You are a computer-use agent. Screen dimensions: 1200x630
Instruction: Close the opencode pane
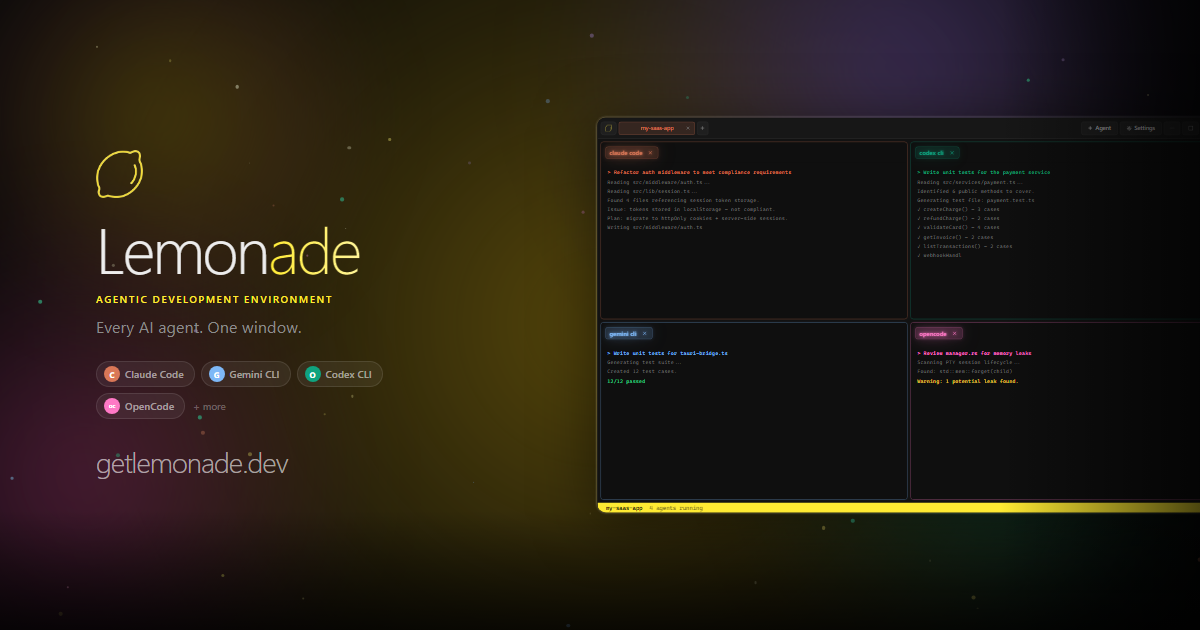coord(954,333)
